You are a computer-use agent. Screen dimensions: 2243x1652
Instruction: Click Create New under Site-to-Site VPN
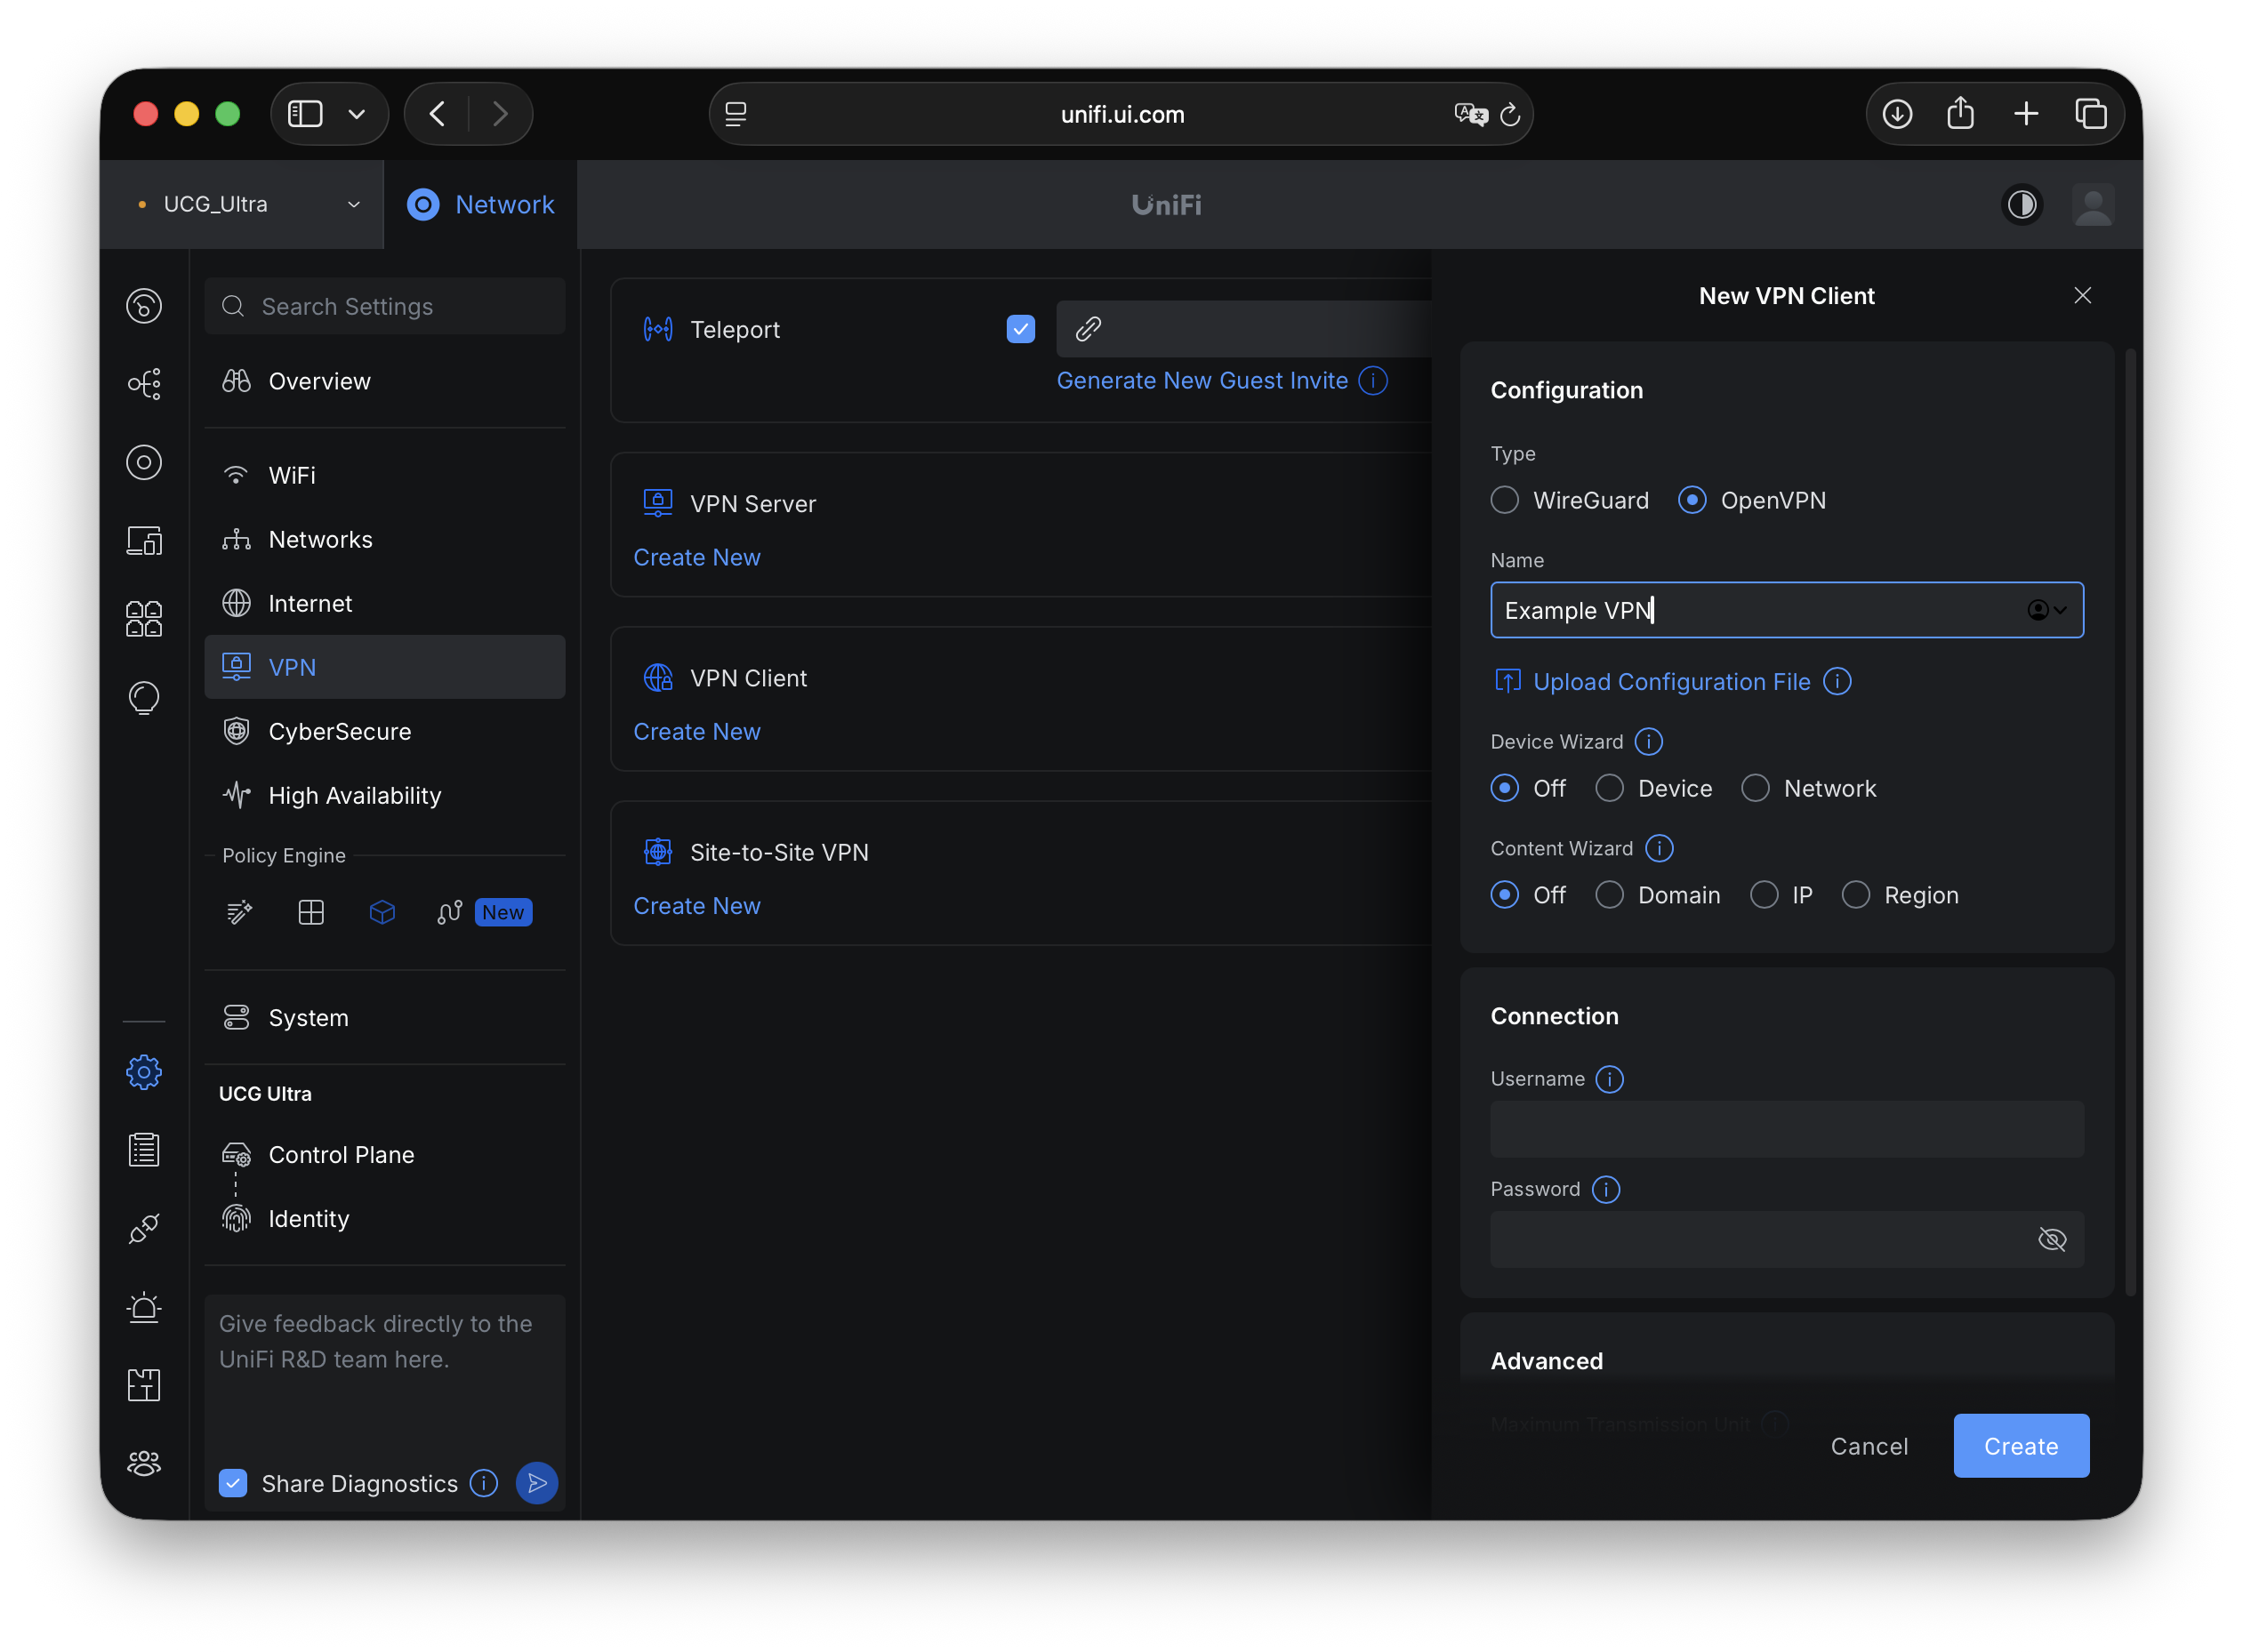pyautogui.click(x=697, y=906)
